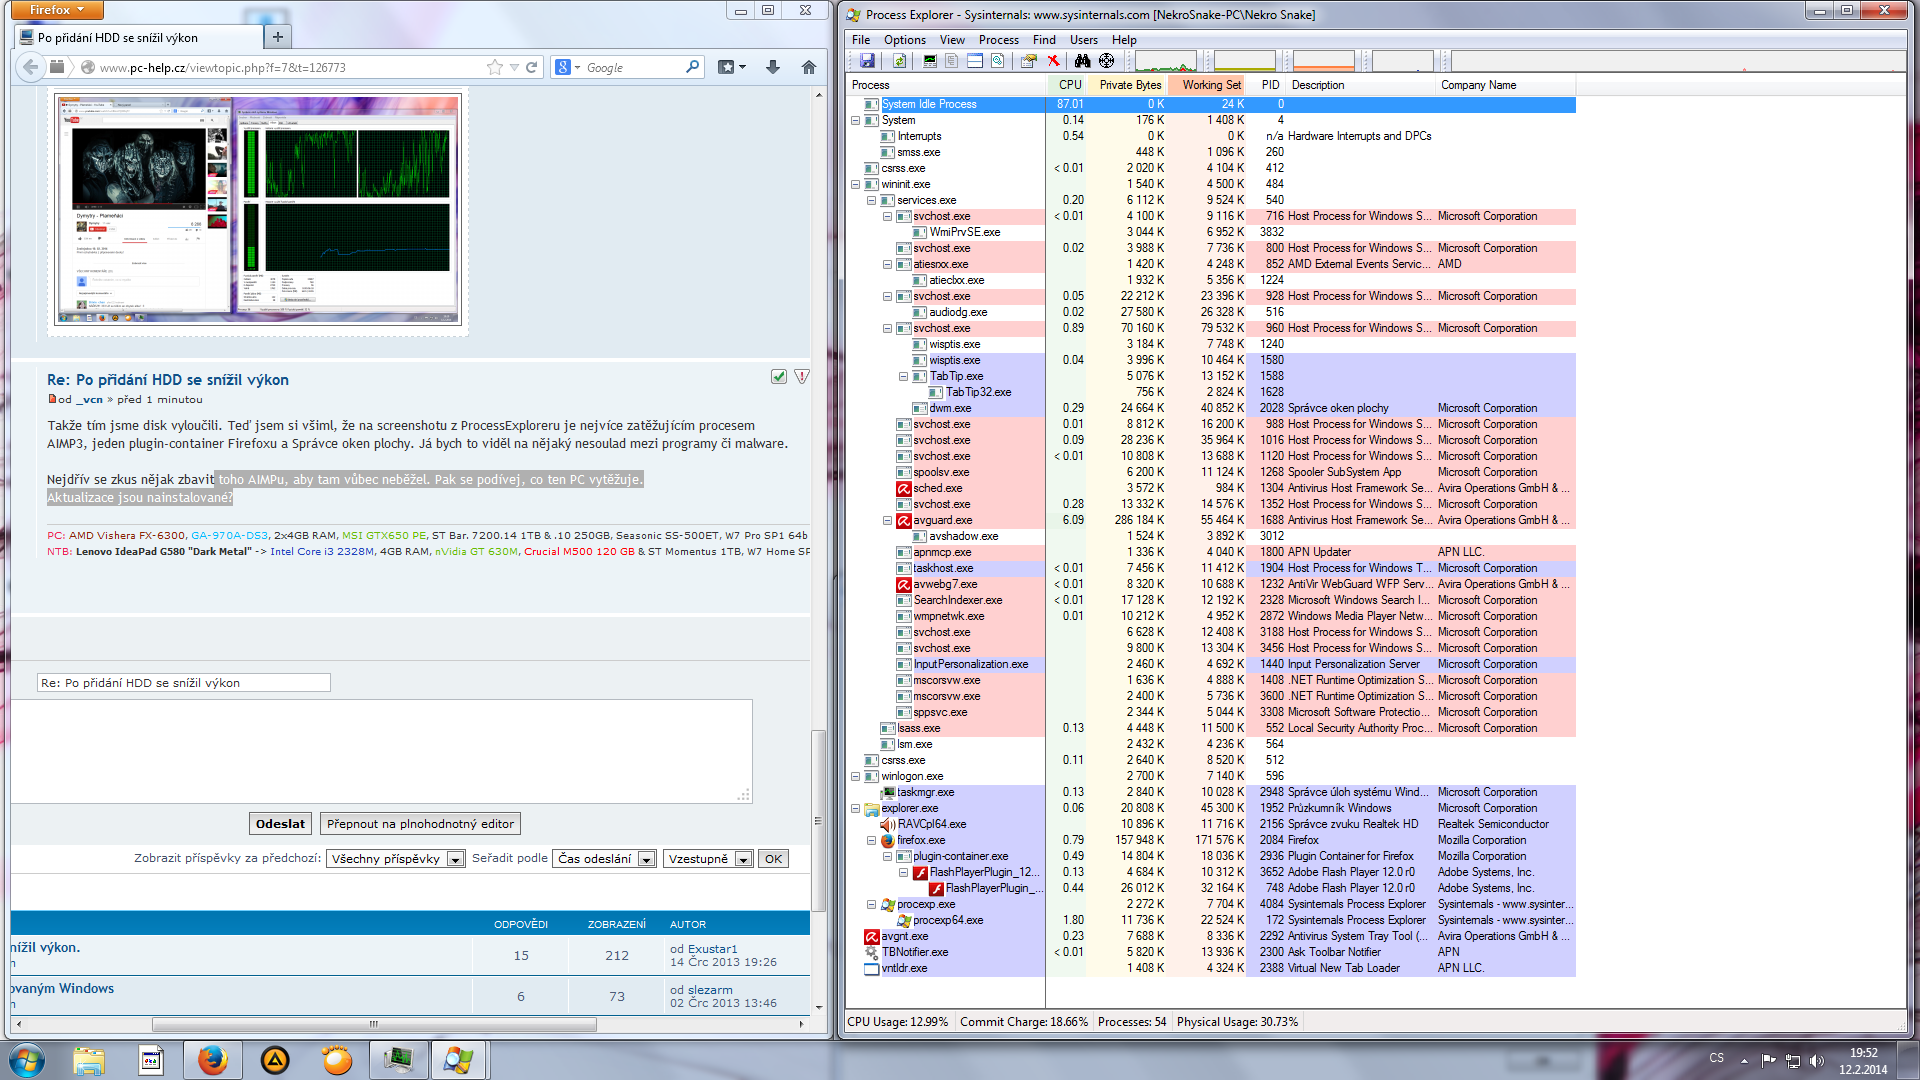Collapse the services.exe tree node
1920x1080 pixels.
(x=871, y=200)
